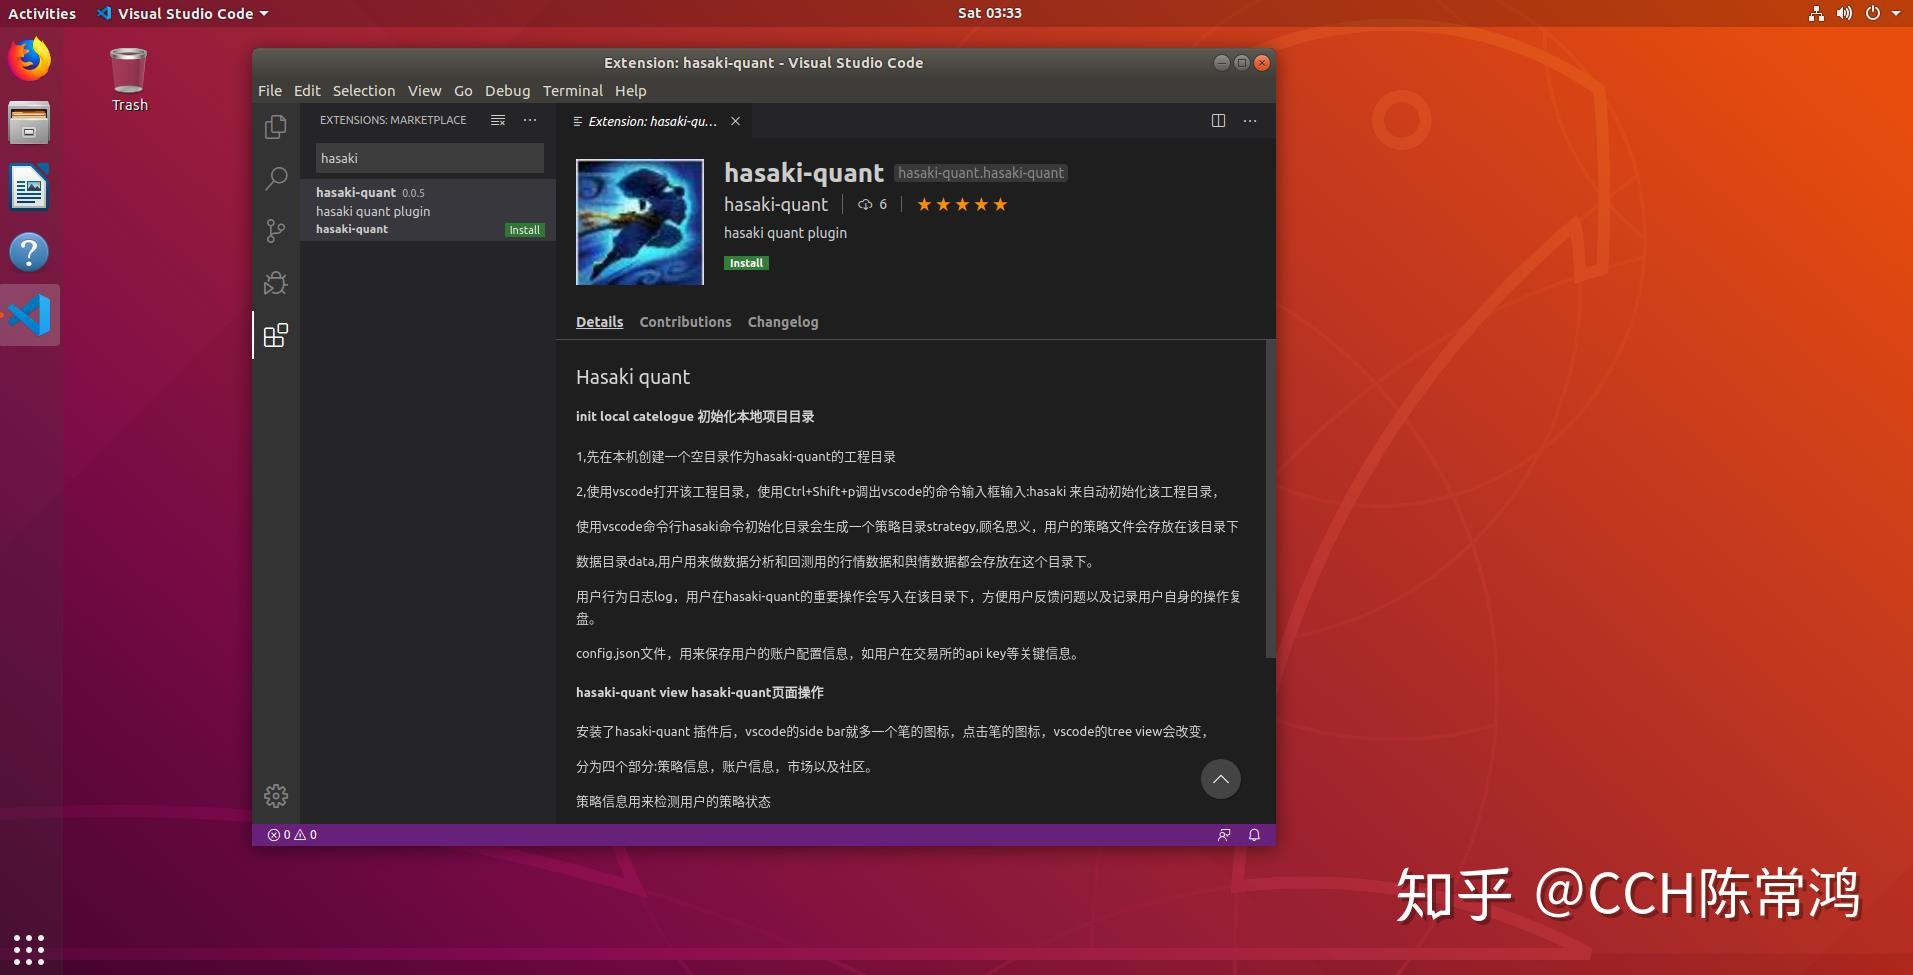Viewport: 1913px width, 975px height.
Task: Open the Search view in activity bar
Action: click(x=276, y=179)
